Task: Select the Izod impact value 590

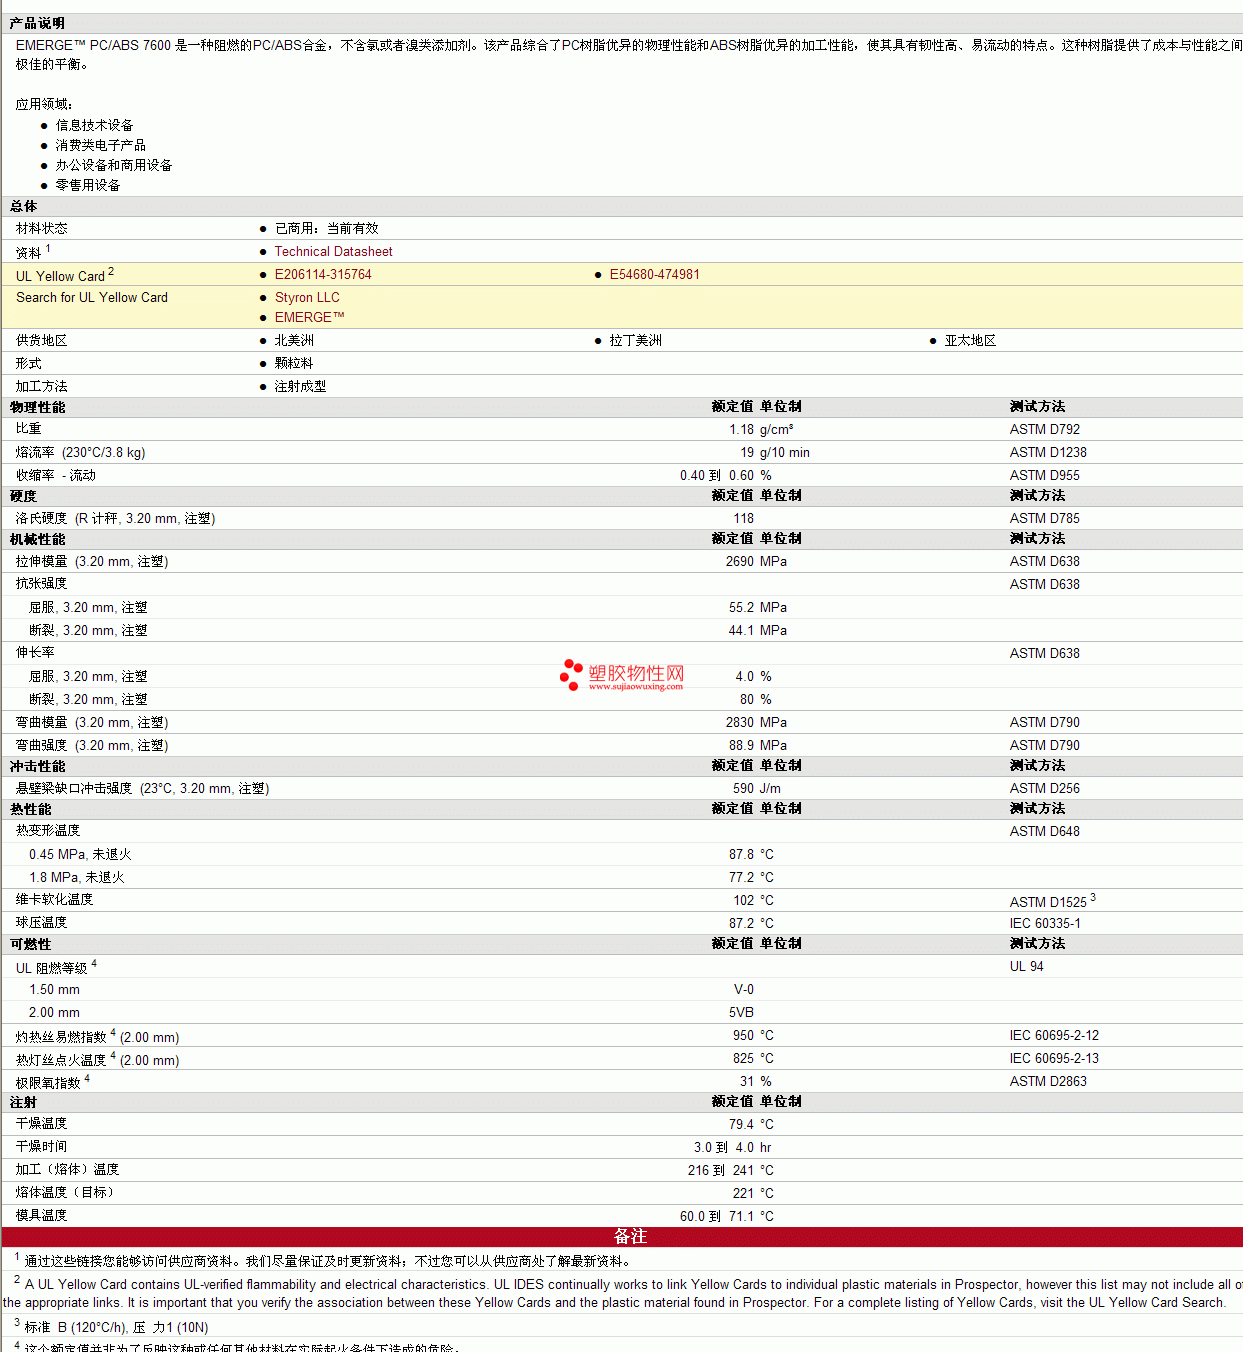Action: click(743, 789)
